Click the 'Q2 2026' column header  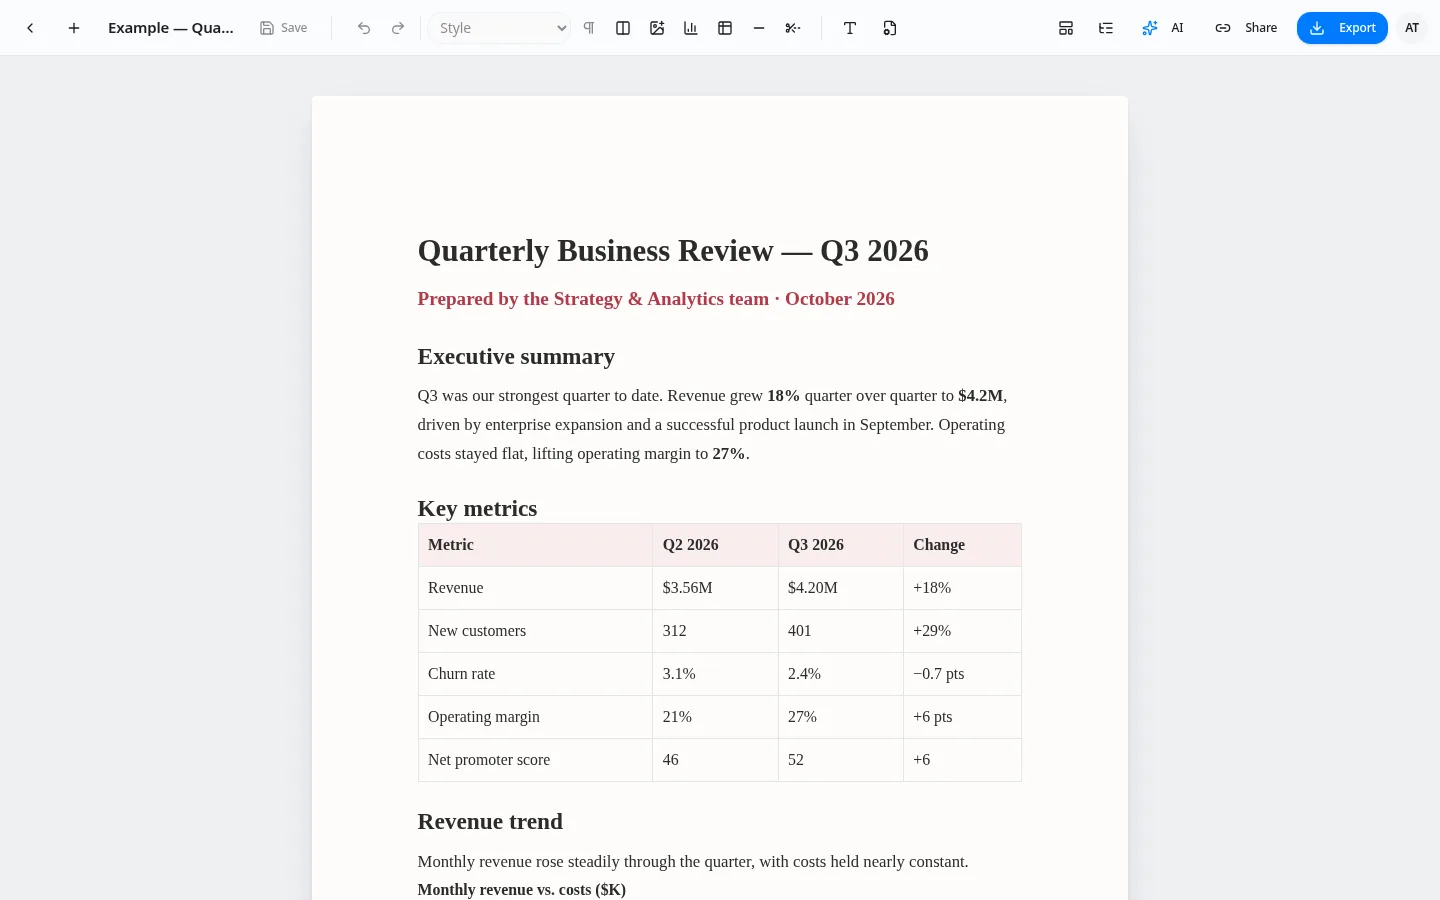point(715,545)
